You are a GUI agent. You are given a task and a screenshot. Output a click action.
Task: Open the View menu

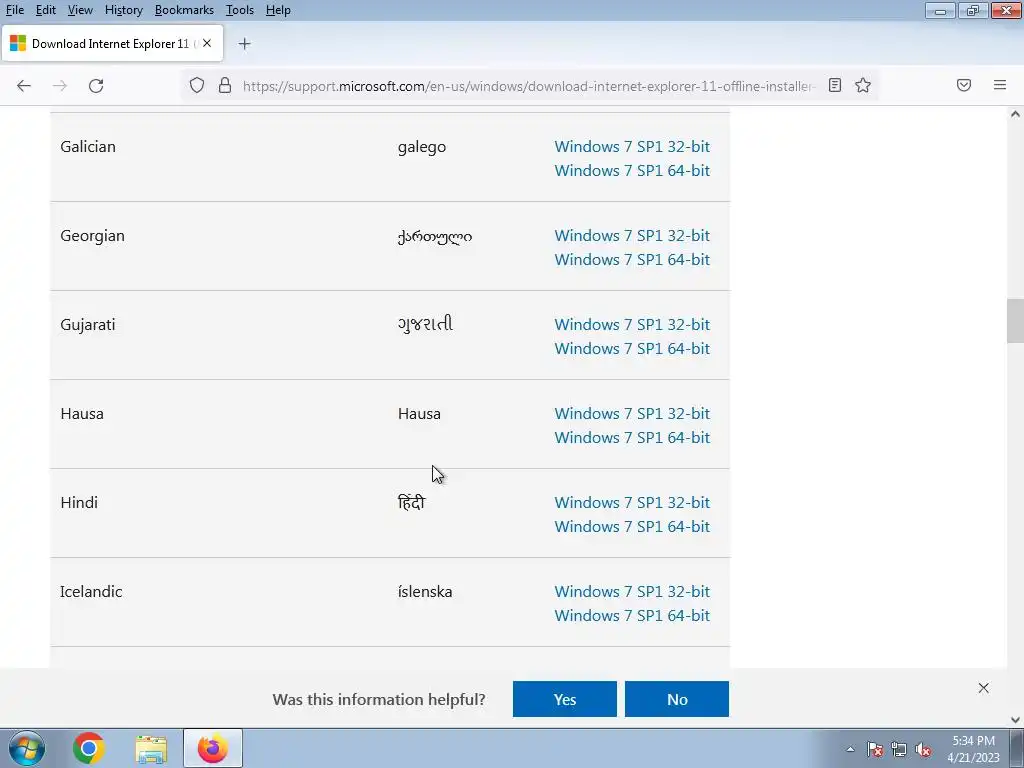pyautogui.click(x=80, y=10)
